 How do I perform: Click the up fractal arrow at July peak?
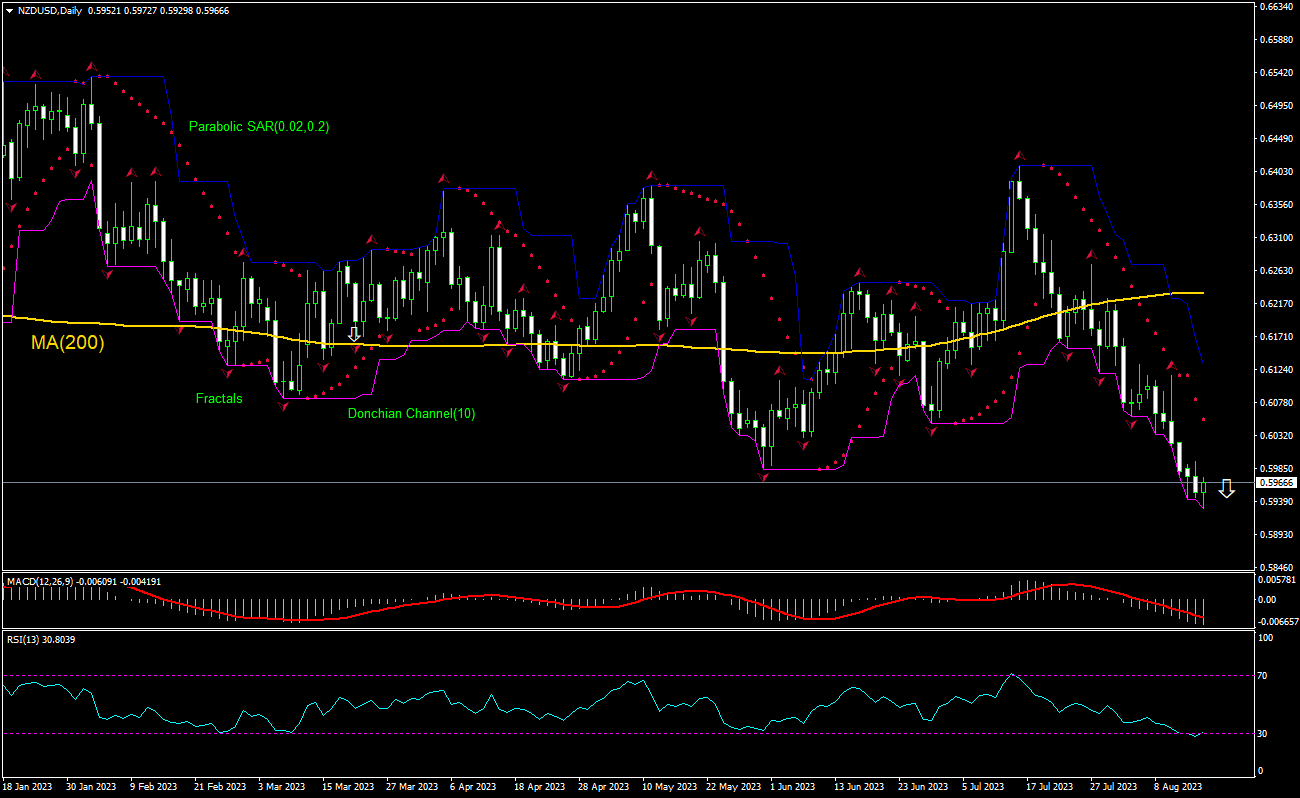[x=1020, y=155]
